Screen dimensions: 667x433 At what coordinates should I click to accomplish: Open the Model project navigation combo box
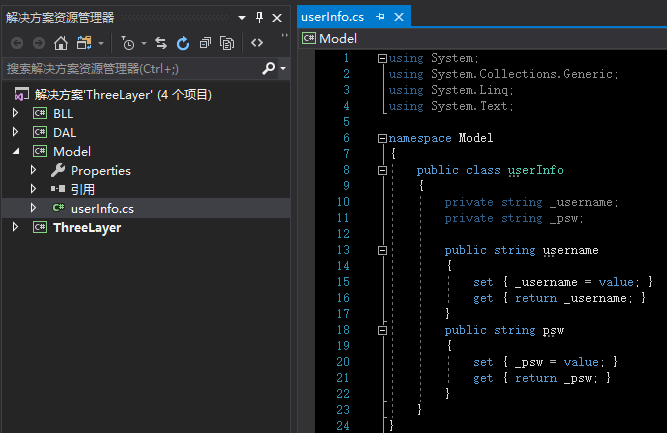[x=484, y=39]
